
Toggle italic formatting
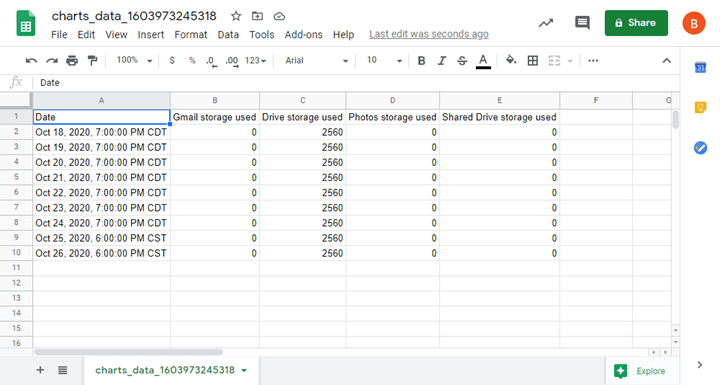pos(442,61)
